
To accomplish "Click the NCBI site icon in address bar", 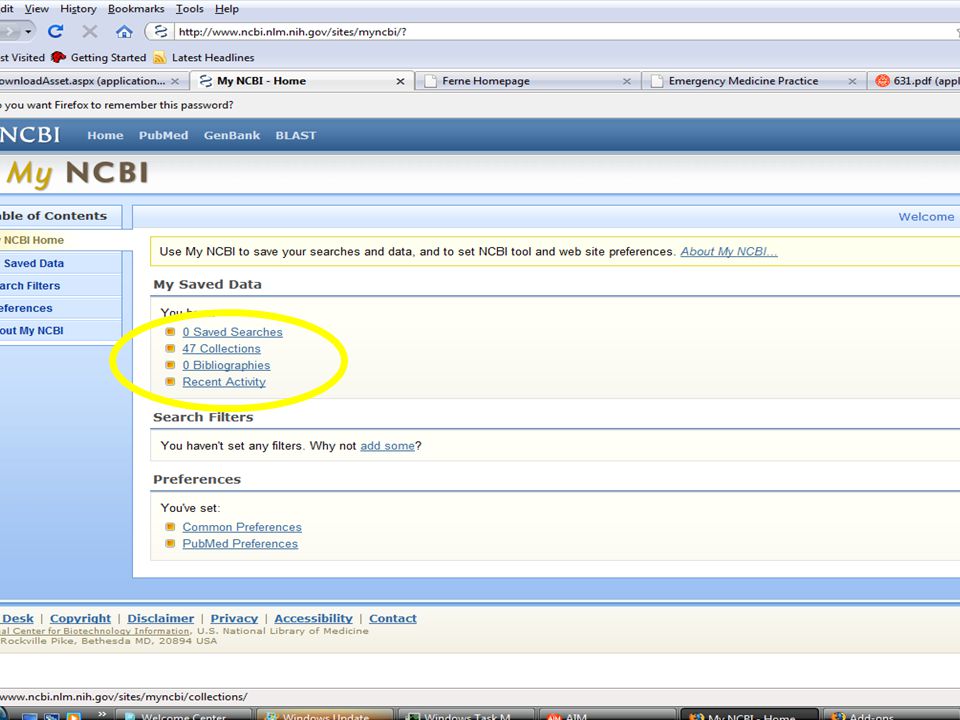I will [x=161, y=31].
